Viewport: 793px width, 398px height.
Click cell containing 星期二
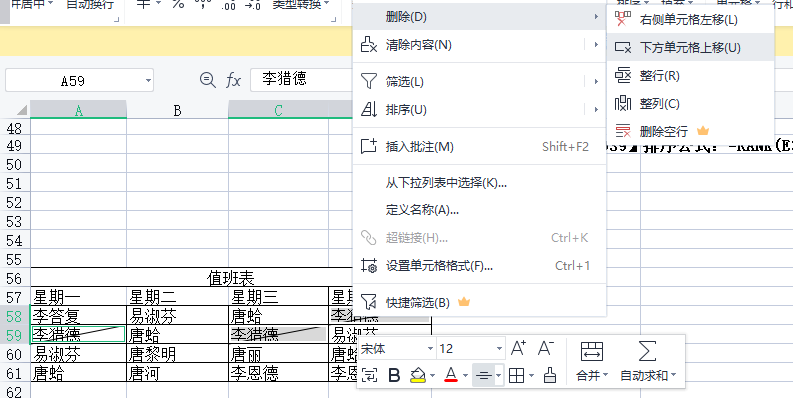click(x=178, y=297)
